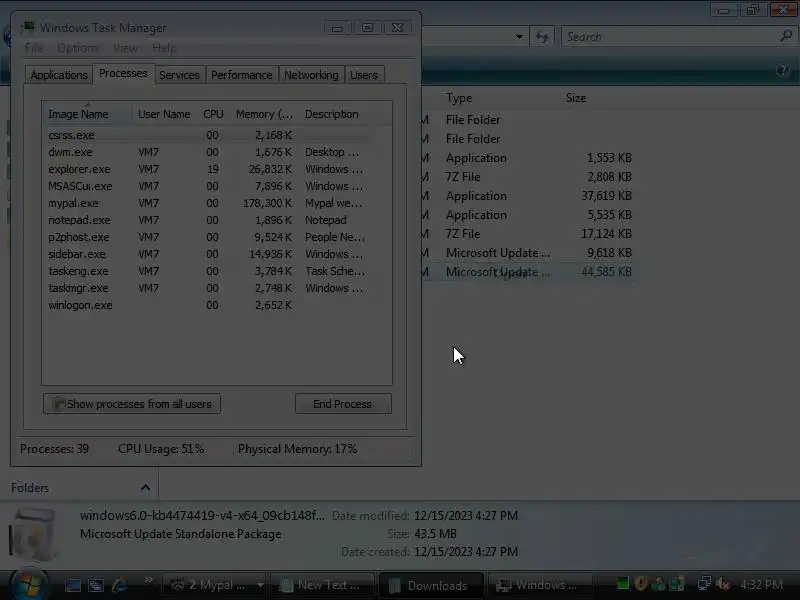Sort Explorer files by Size column
Image resolution: width=800 pixels, height=600 pixels.
point(576,98)
